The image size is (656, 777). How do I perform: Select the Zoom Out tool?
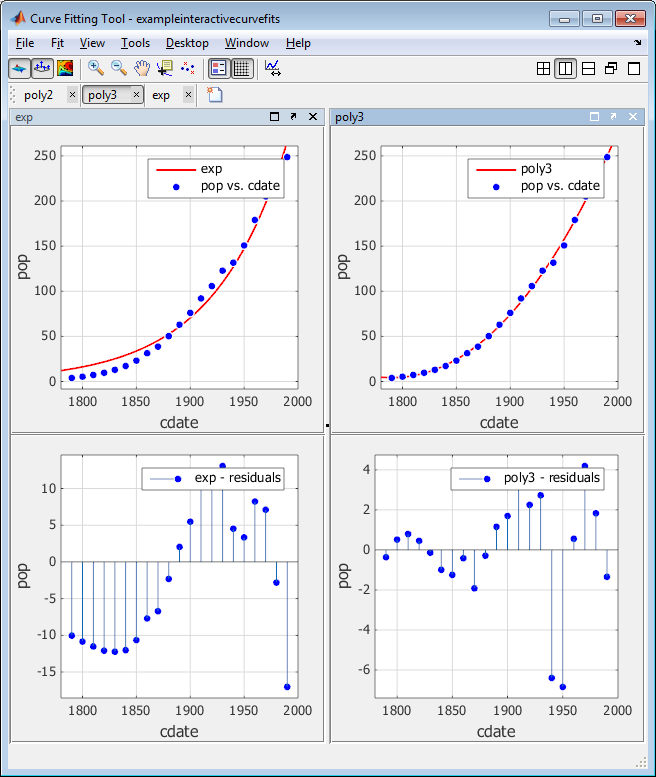point(118,68)
